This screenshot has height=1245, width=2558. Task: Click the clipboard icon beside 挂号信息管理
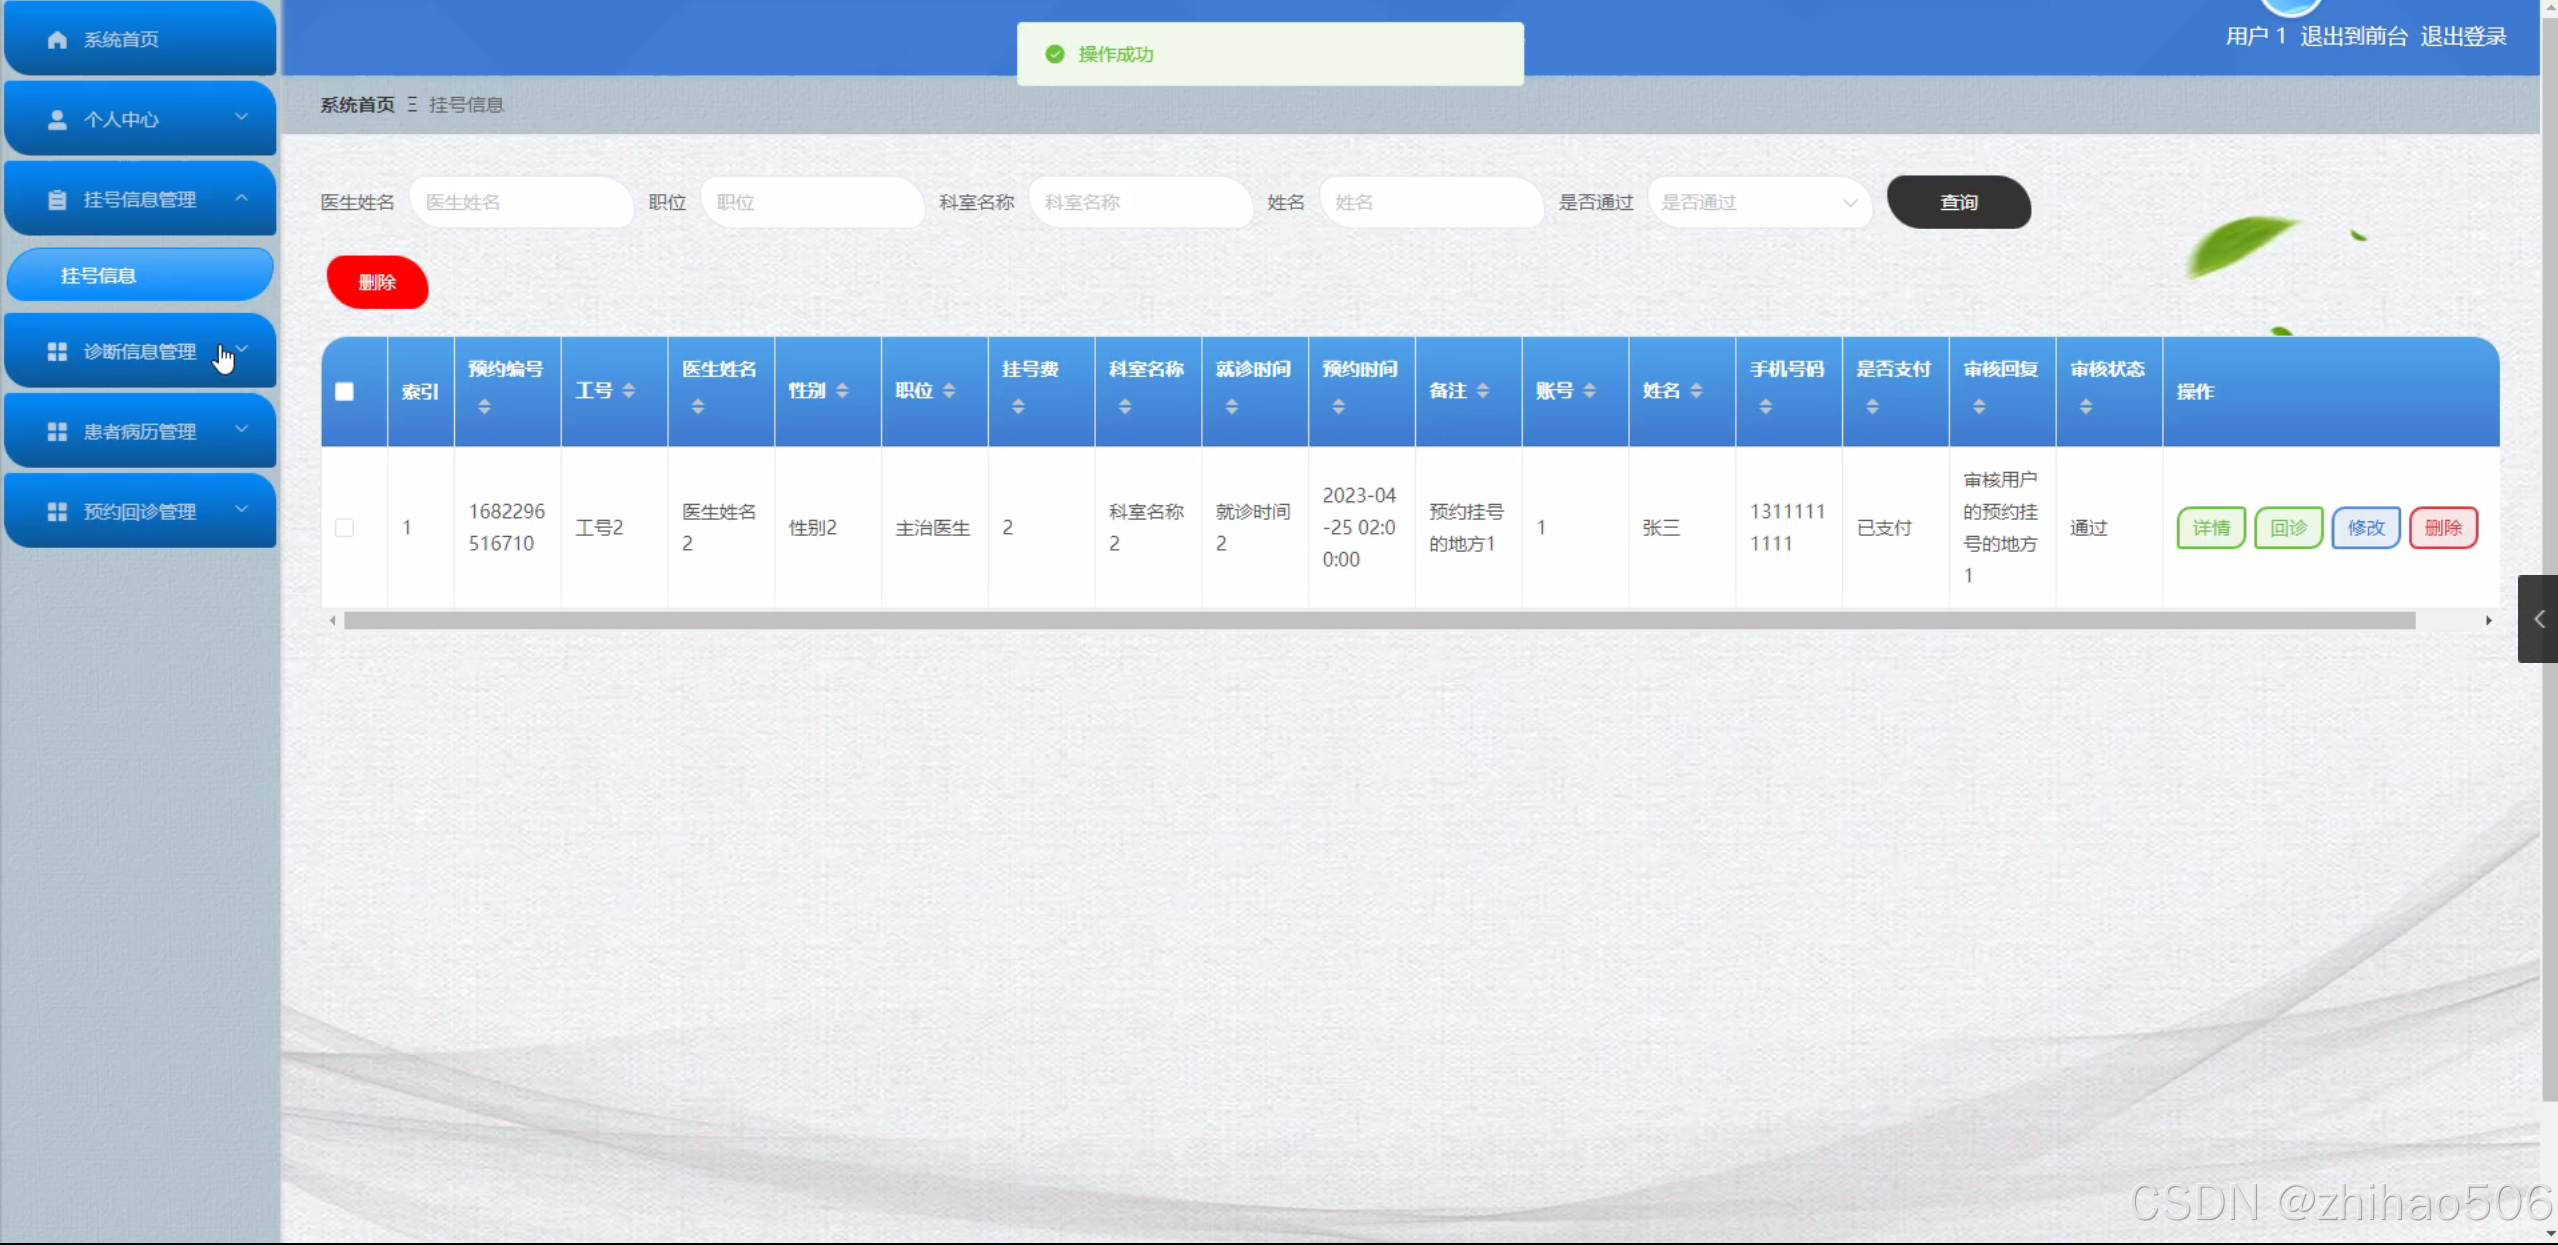click(57, 200)
